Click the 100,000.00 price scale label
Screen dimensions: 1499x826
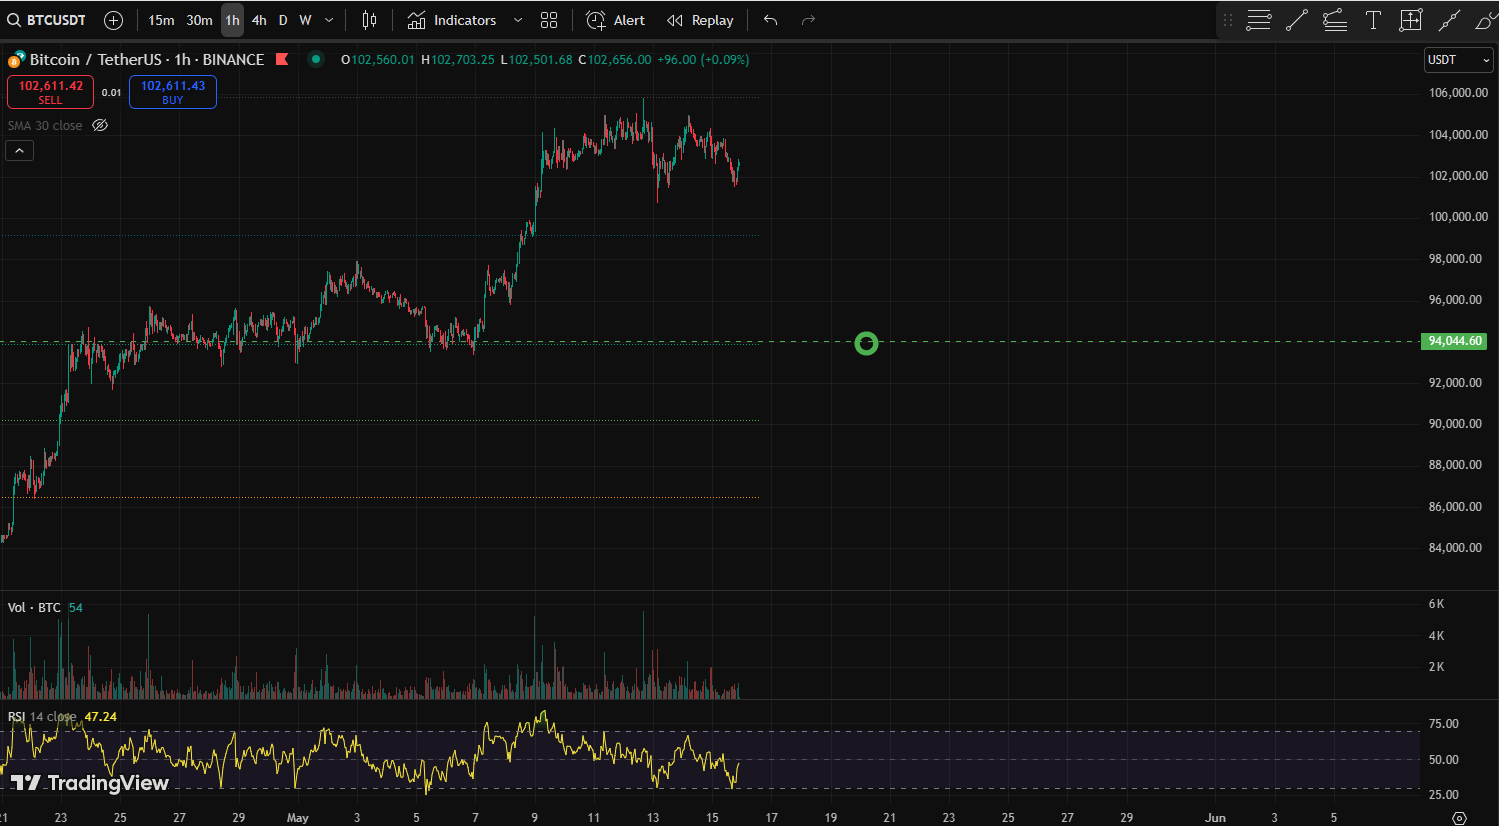pyautogui.click(x=1458, y=217)
